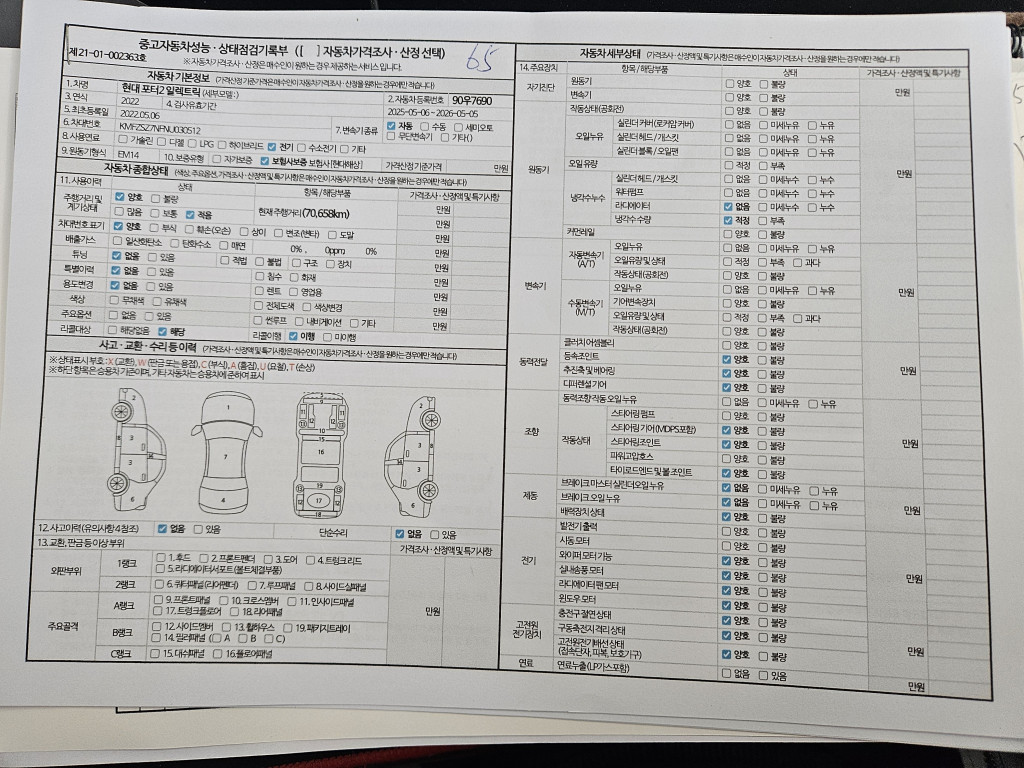Click the 현재 주행거리 70,658km field
The height and width of the screenshot is (768, 1024).
click(303, 214)
